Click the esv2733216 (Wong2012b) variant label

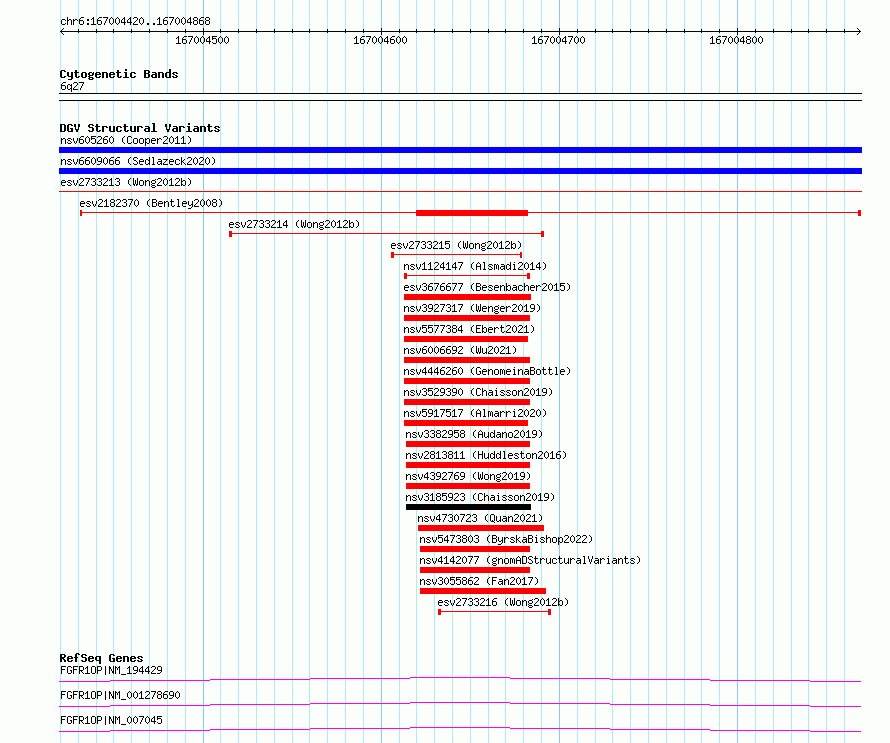[x=503, y=602]
